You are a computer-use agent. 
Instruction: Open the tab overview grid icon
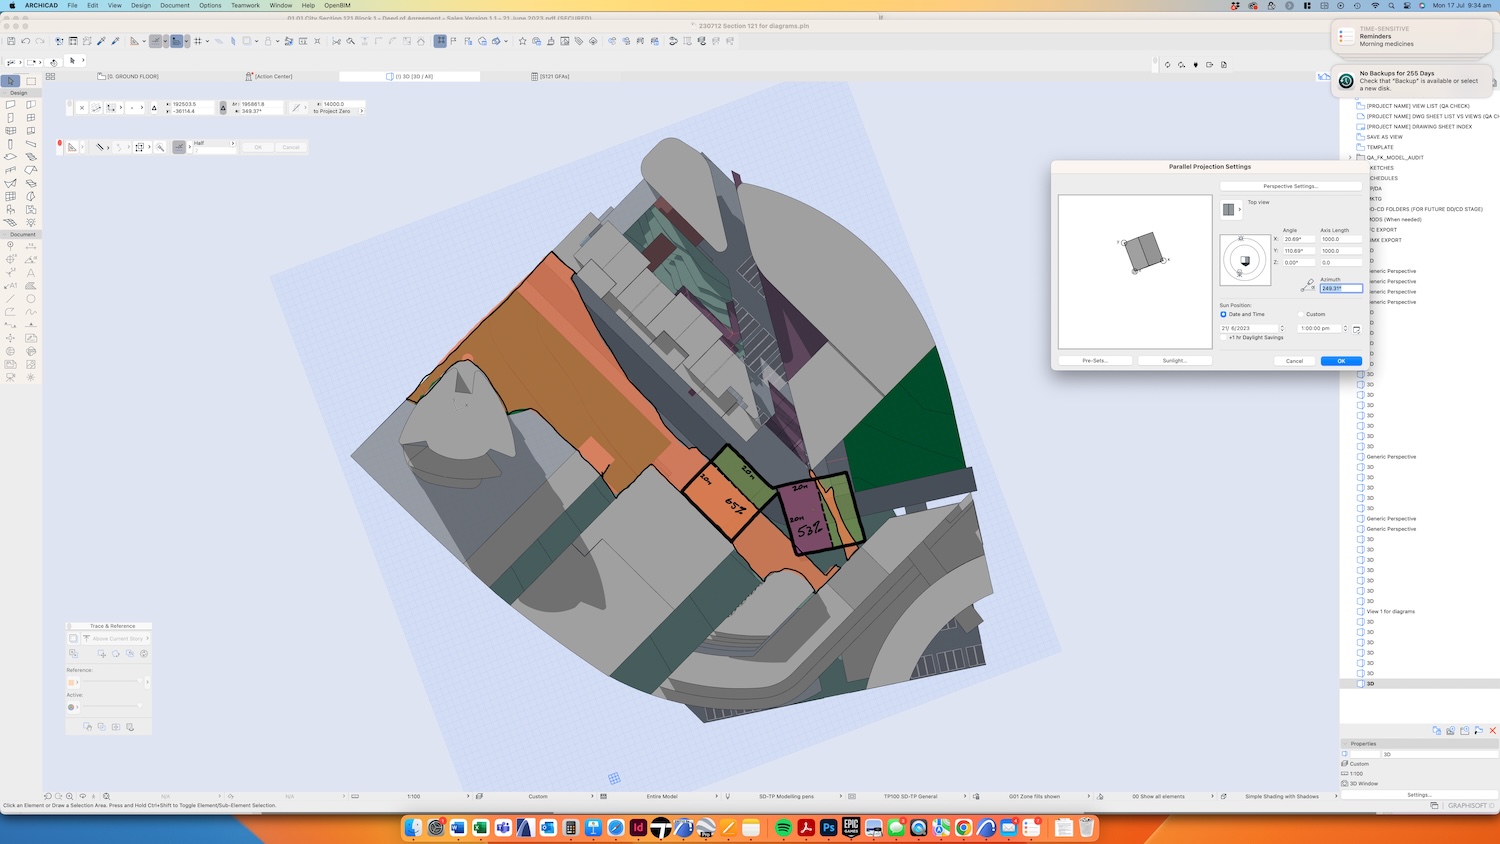click(x=50, y=76)
